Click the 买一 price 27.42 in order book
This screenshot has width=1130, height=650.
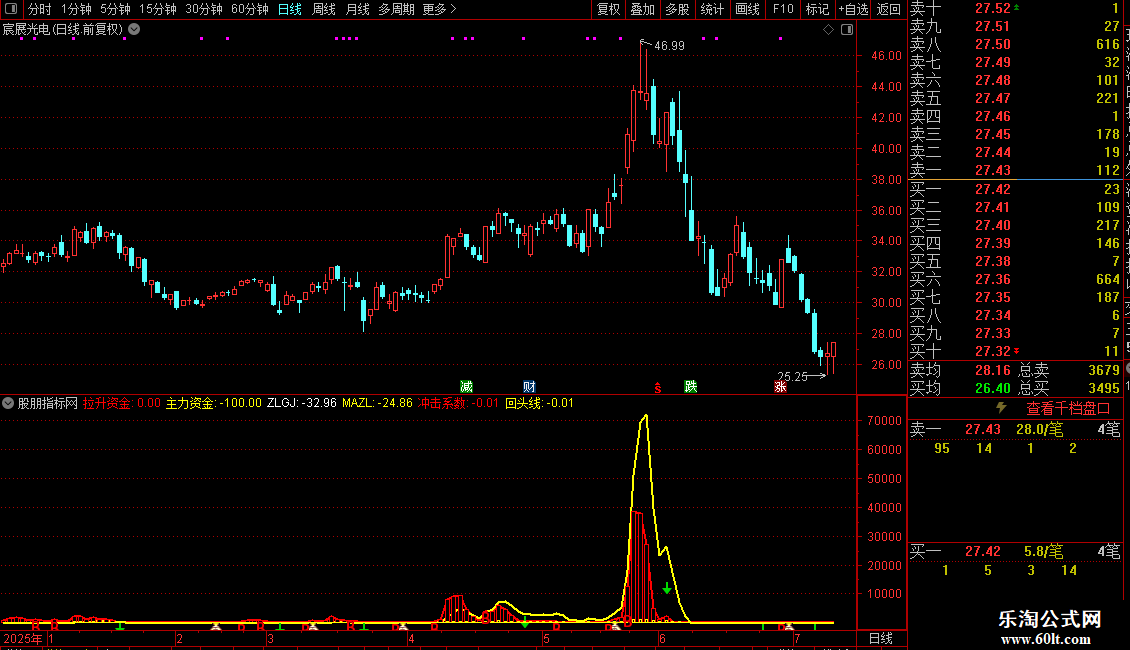click(992, 189)
